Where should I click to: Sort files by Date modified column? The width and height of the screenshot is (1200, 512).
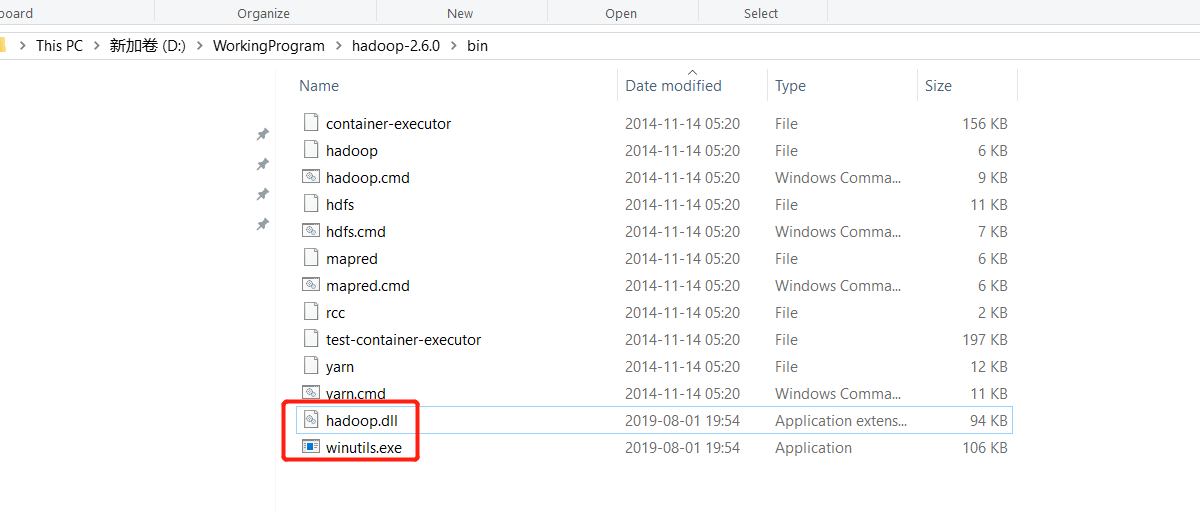[x=673, y=86]
